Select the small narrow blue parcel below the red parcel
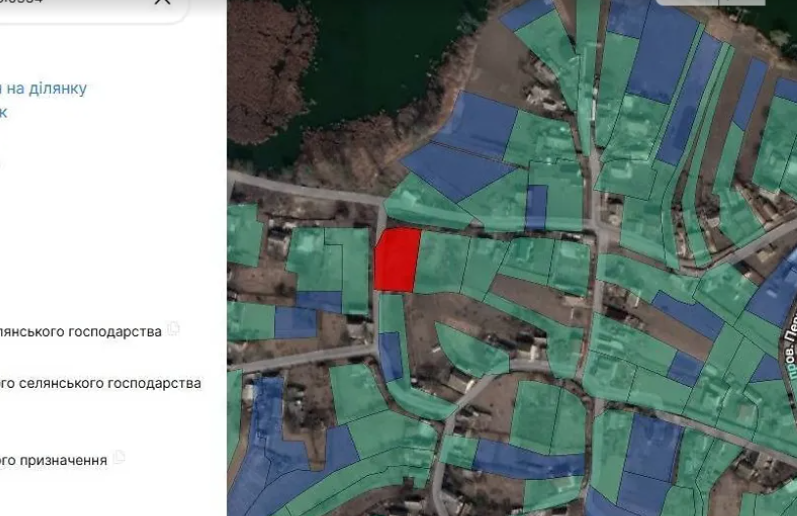This screenshot has height=516, width=797. [391, 356]
